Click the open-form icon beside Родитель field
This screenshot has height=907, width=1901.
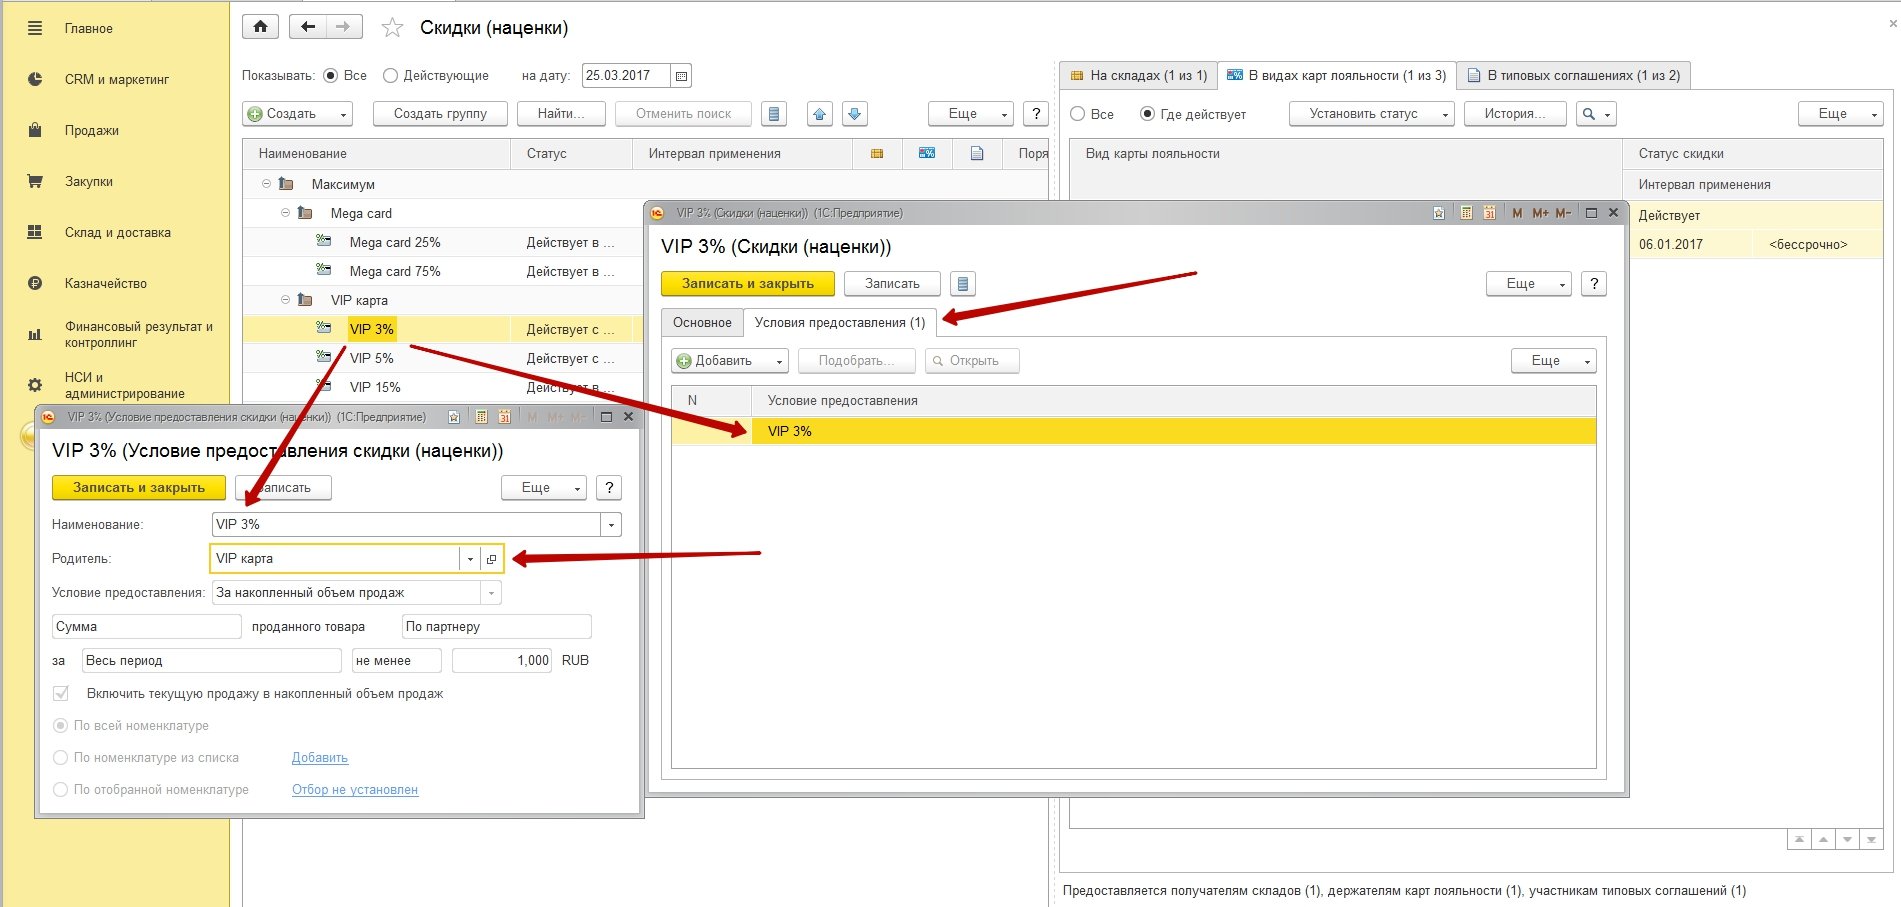coord(491,559)
